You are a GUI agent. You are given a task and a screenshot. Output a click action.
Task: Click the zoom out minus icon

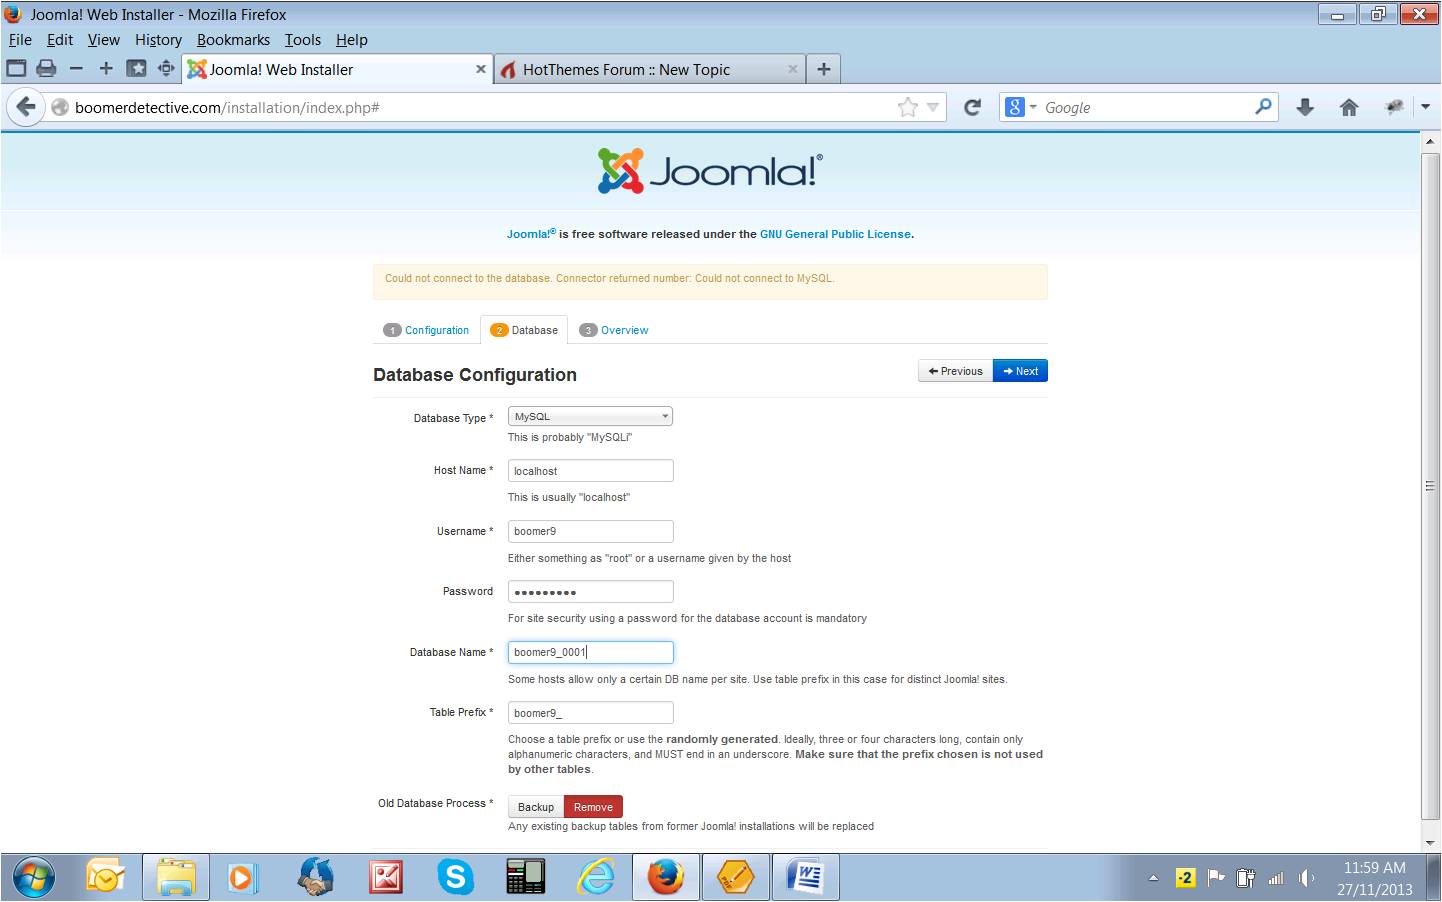[x=76, y=69]
